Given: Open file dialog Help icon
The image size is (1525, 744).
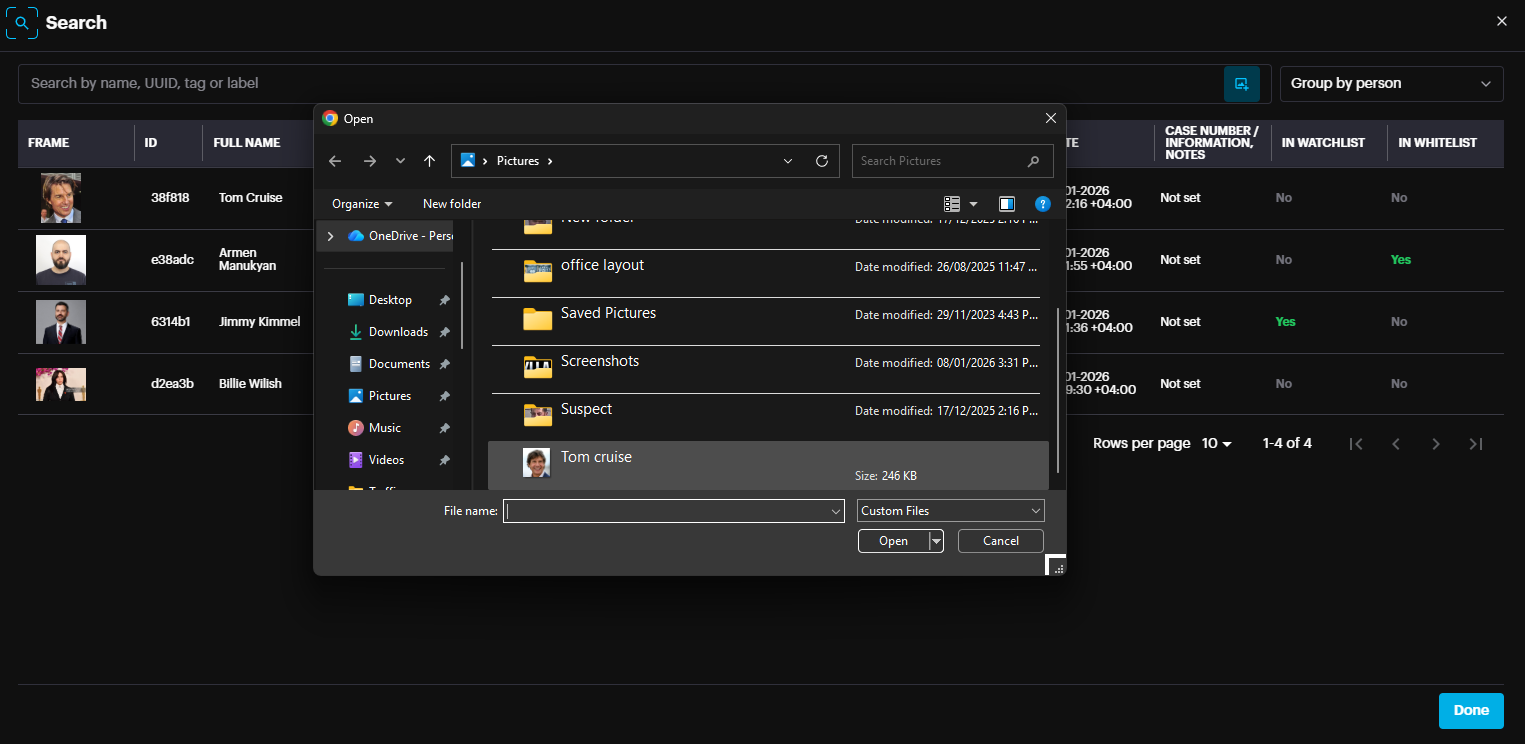Looking at the screenshot, I should [1043, 204].
